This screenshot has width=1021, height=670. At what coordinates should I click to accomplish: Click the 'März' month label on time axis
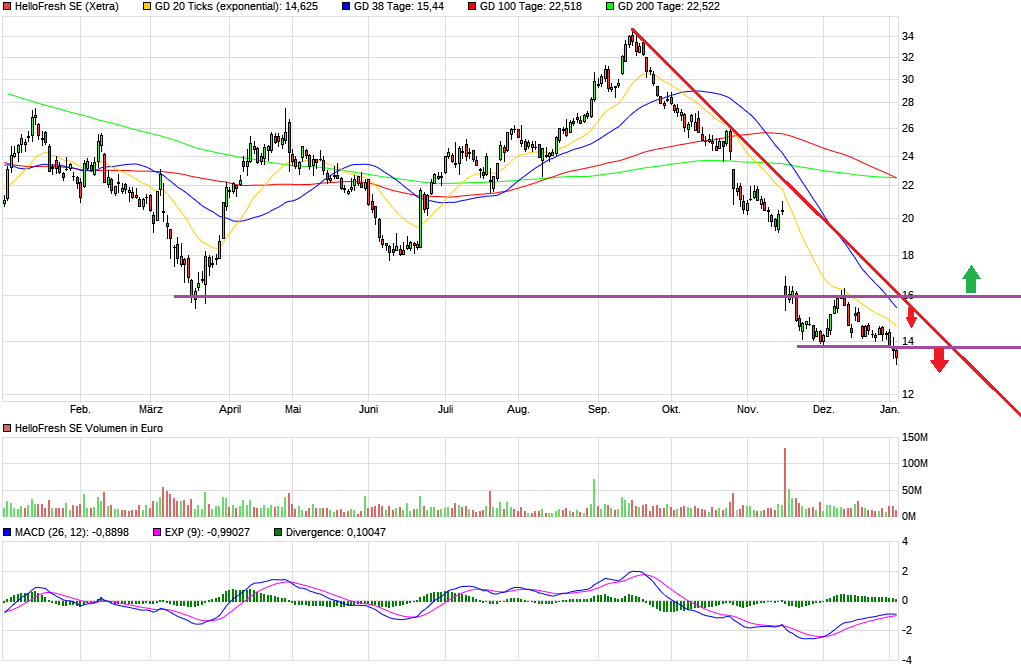pyautogui.click(x=150, y=410)
